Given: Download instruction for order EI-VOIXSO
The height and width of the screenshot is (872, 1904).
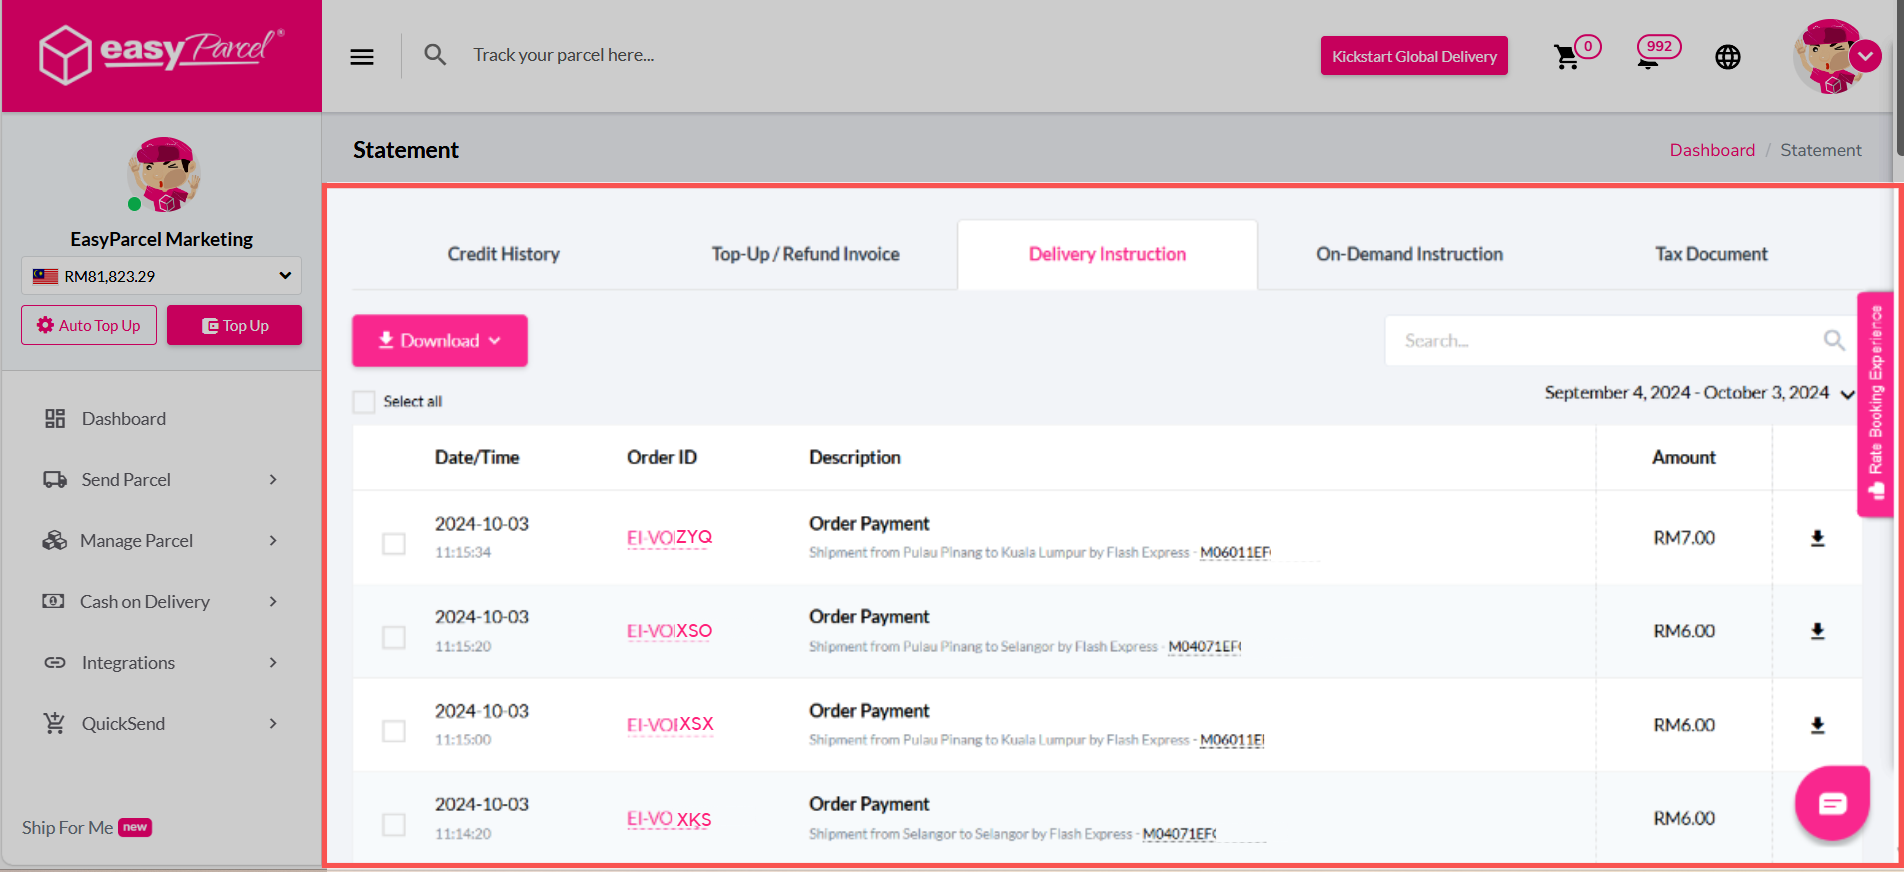Looking at the screenshot, I should [1818, 631].
